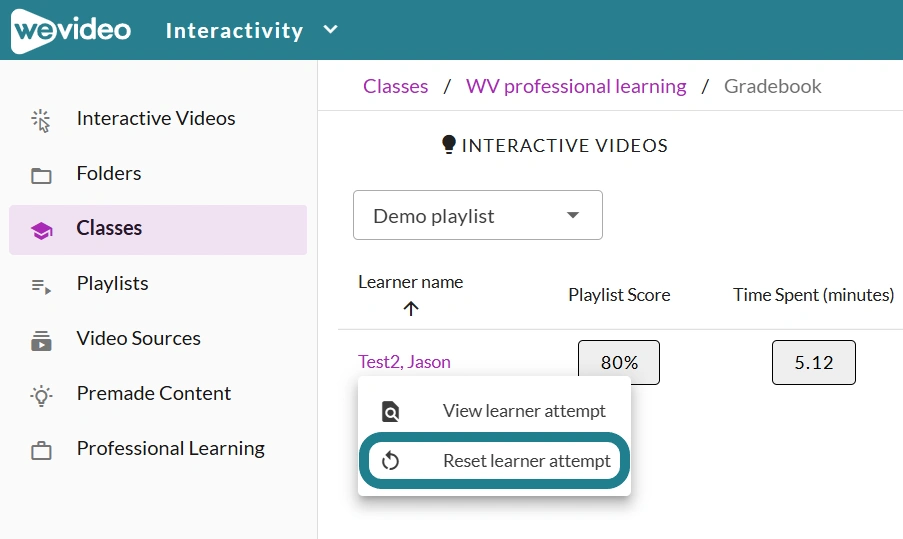903x539 pixels.
Task: Click the Playlists icon in the sidebar
Action: tap(41, 286)
